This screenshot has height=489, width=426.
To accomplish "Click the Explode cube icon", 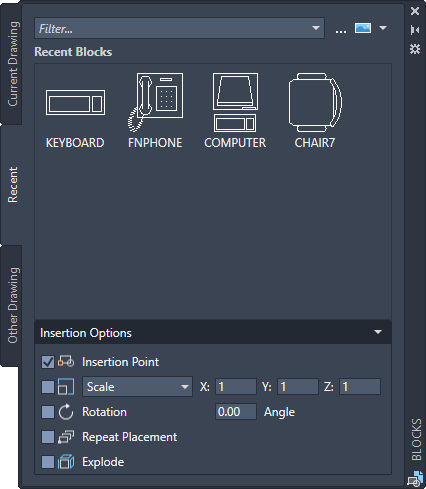I will tap(66, 462).
